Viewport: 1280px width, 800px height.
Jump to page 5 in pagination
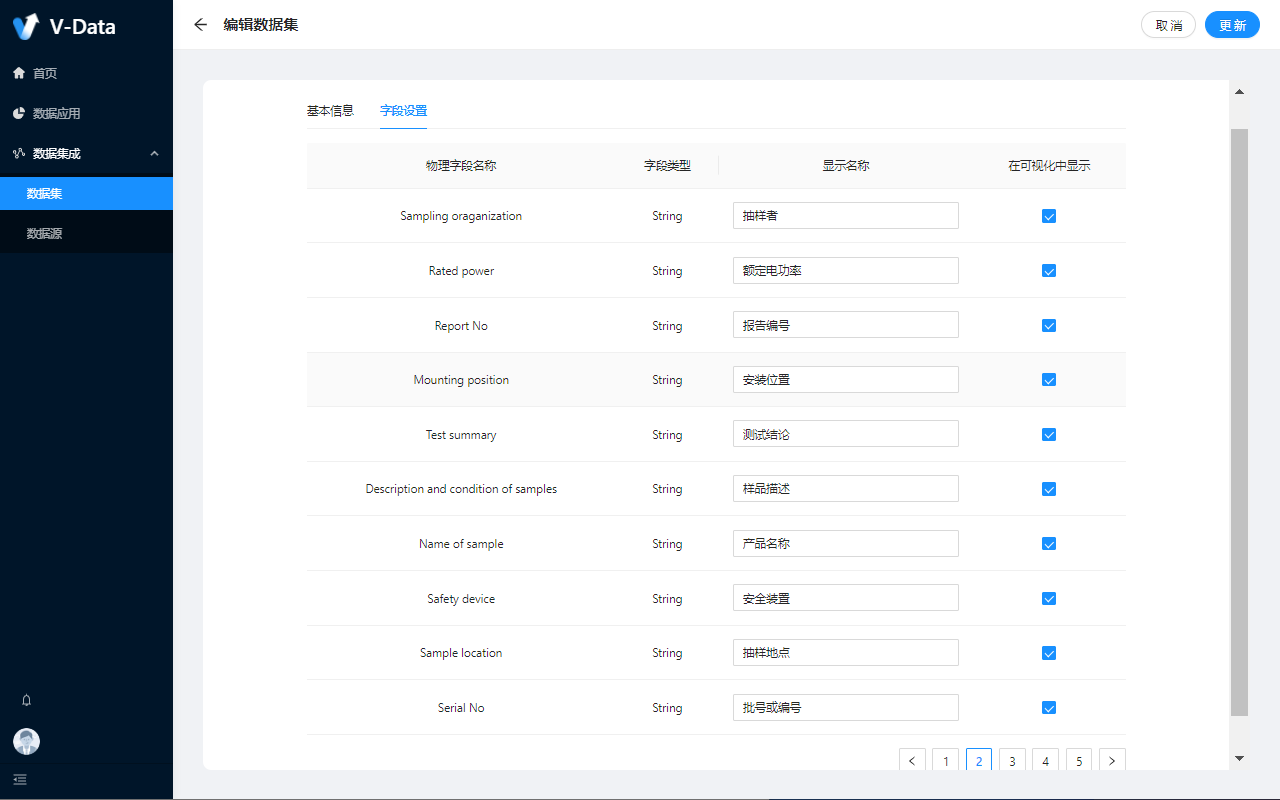[x=1078, y=761]
